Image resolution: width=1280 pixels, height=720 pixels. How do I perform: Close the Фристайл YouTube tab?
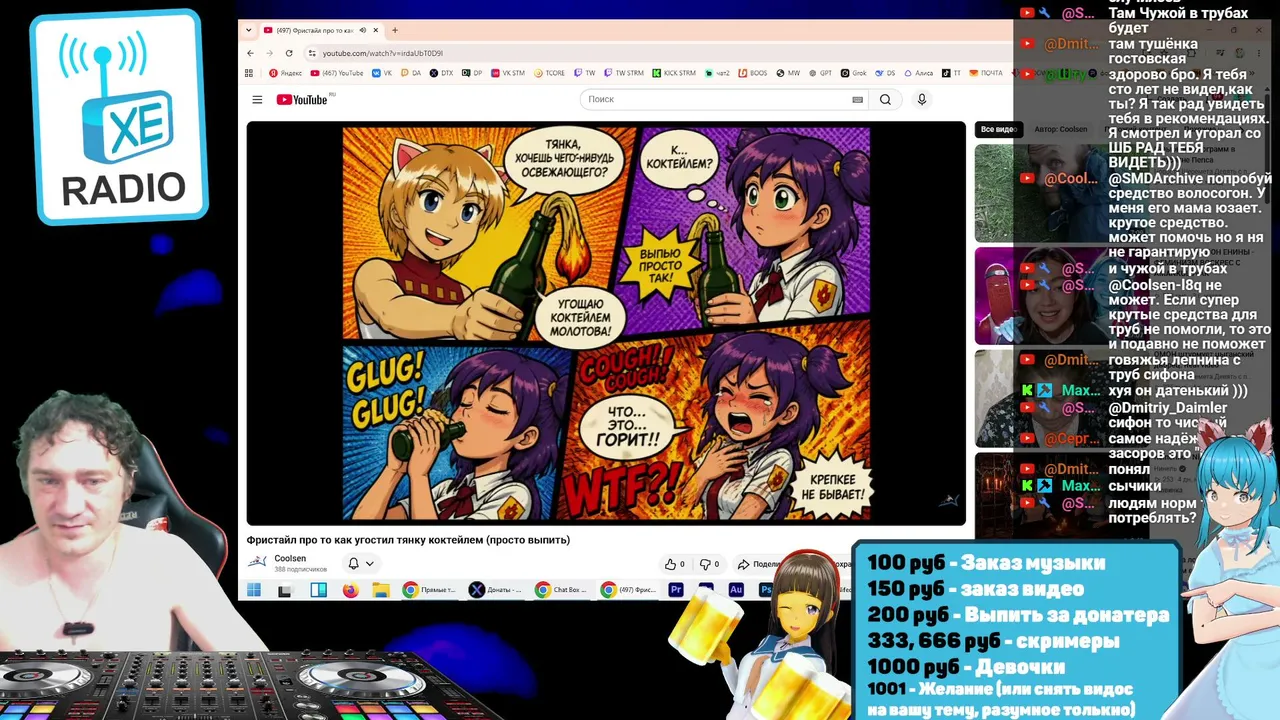pos(376,30)
